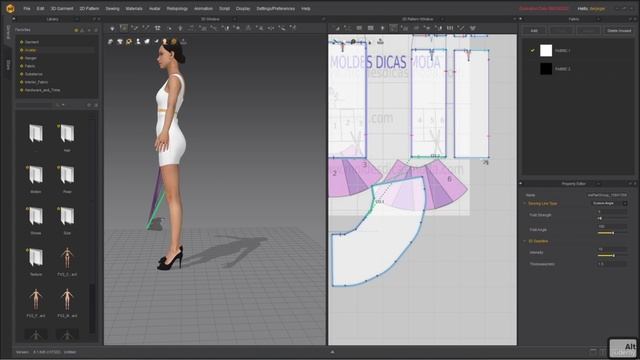Click the first edit tool in the 2D Pattern toolbar
The height and width of the screenshot is (360, 640).
(336, 28)
